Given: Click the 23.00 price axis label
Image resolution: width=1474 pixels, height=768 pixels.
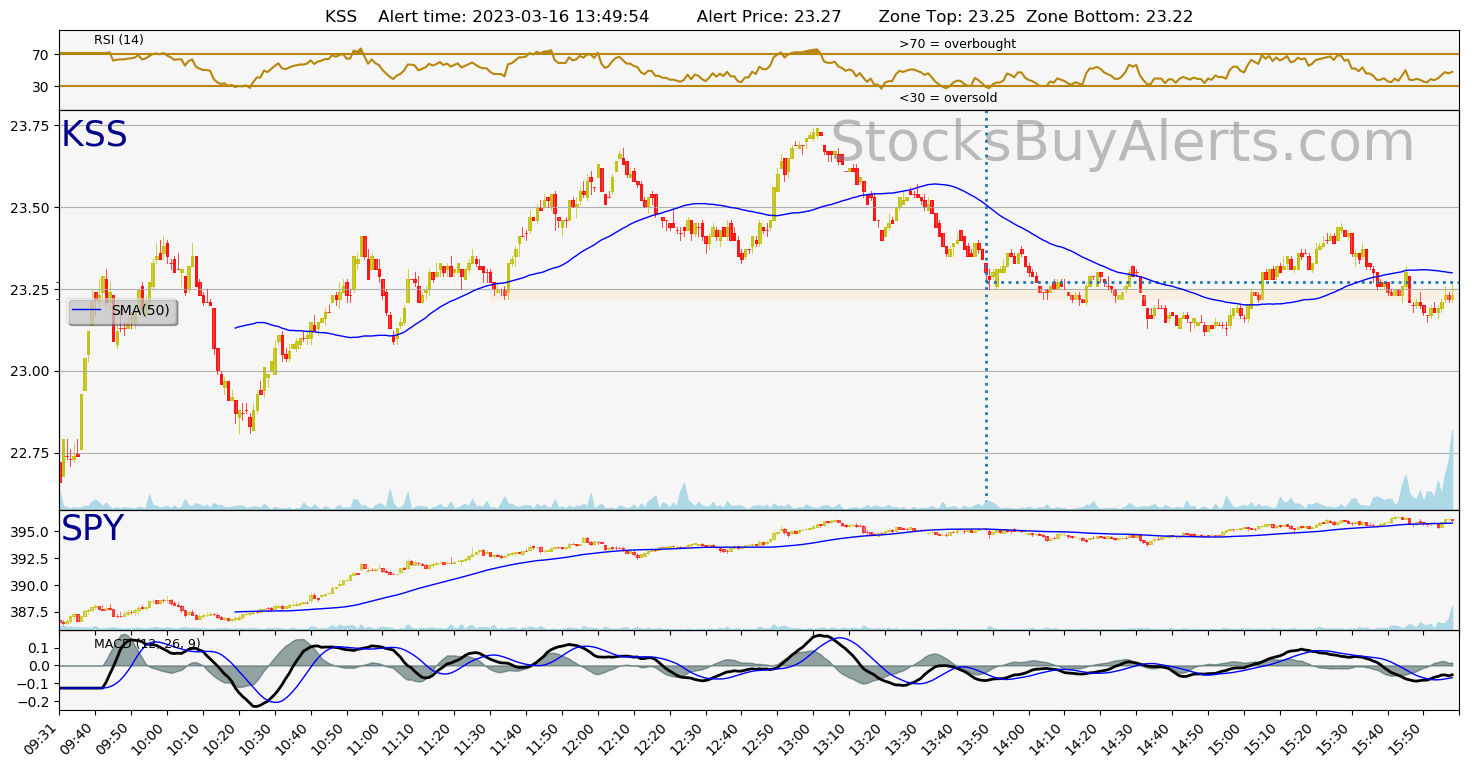Looking at the screenshot, I should pos(31,372).
